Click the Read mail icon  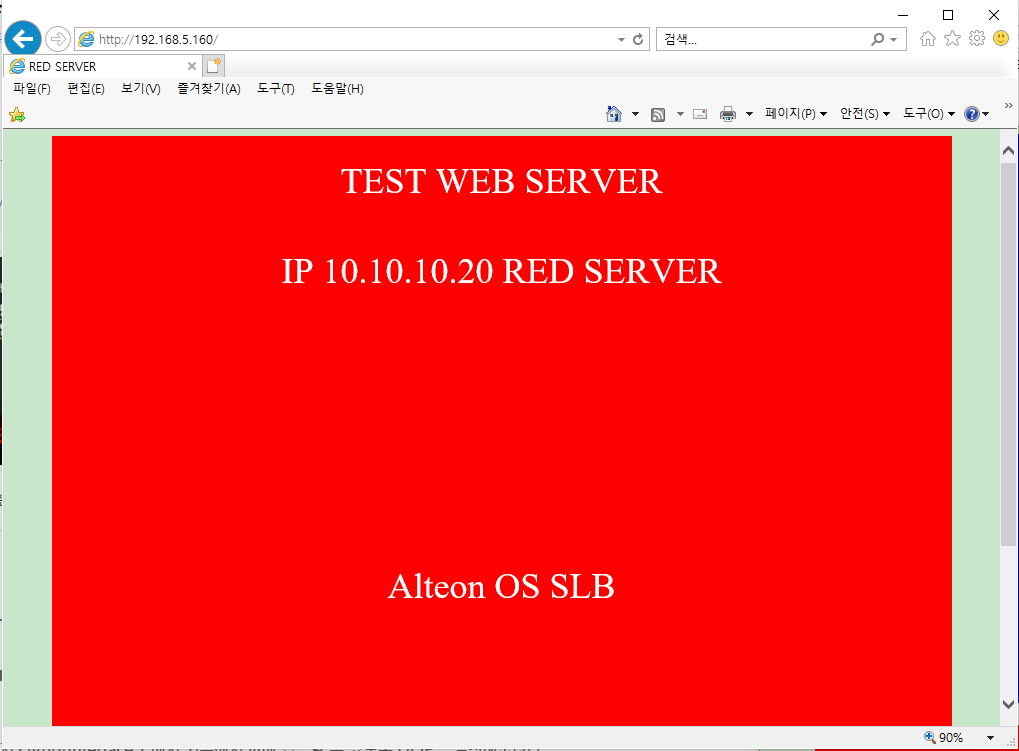pos(700,114)
